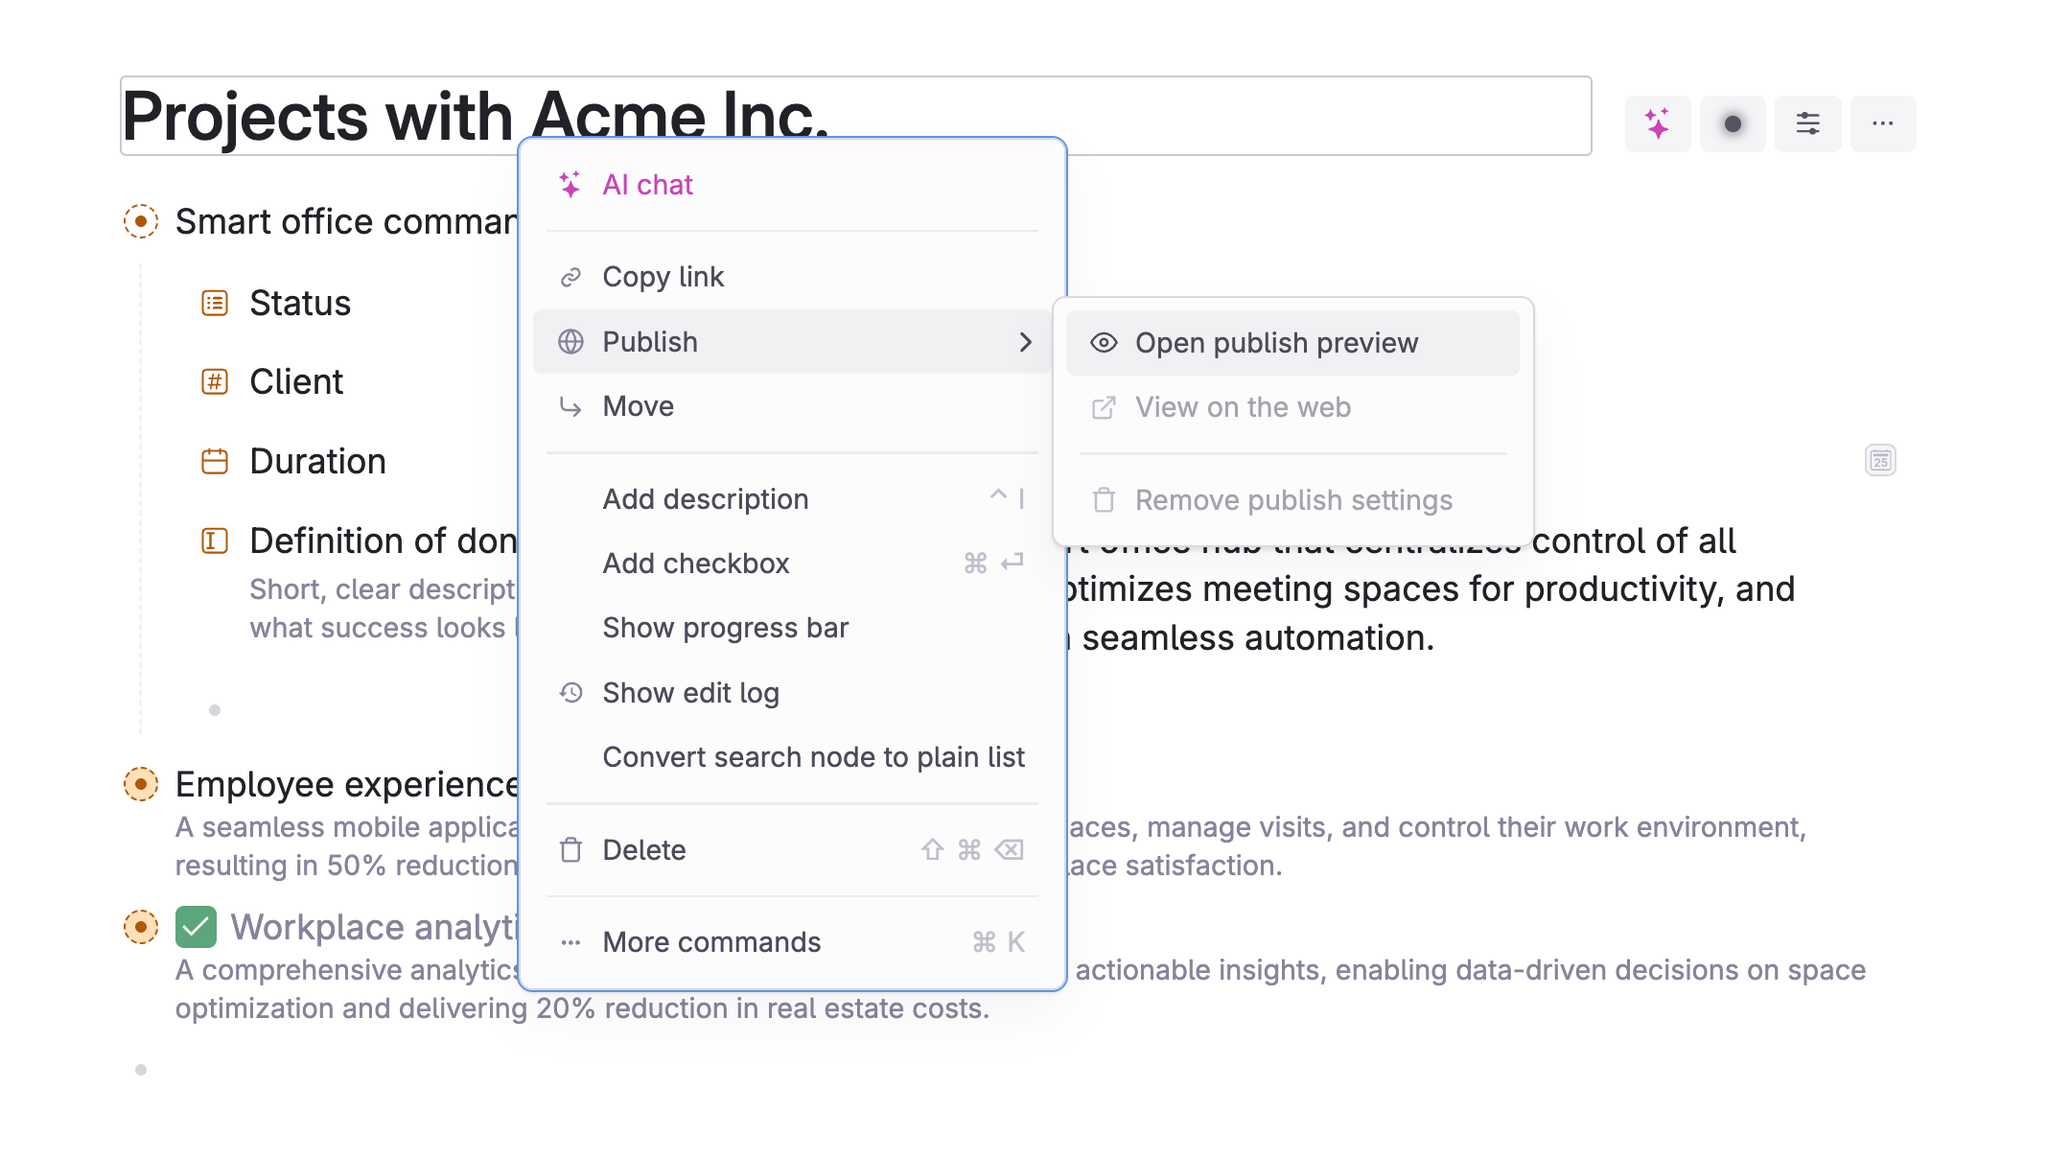Click the history icon beside Show edit log
The height and width of the screenshot is (1175, 2048).
click(x=570, y=693)
